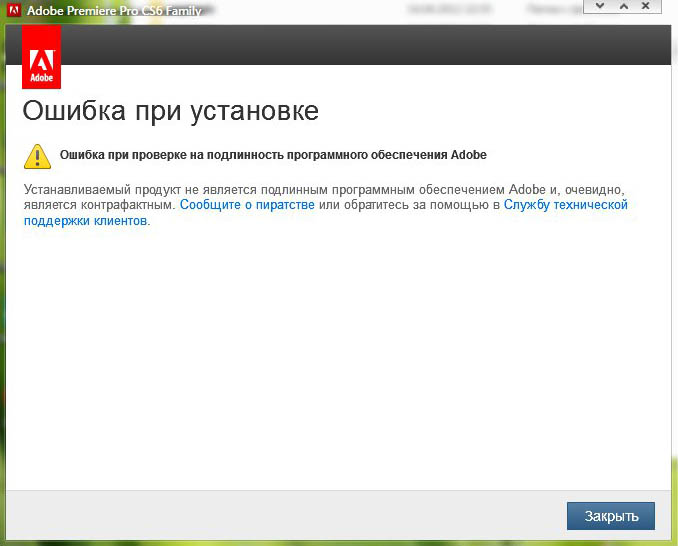This screenshot has width=678, height=546.
Task: Click the Закрыть button
Action: (611, 516)
